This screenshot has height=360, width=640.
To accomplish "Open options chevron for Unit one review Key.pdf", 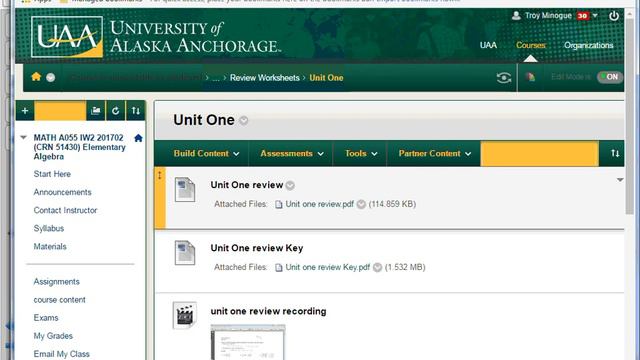I will (x=378, y=267).
